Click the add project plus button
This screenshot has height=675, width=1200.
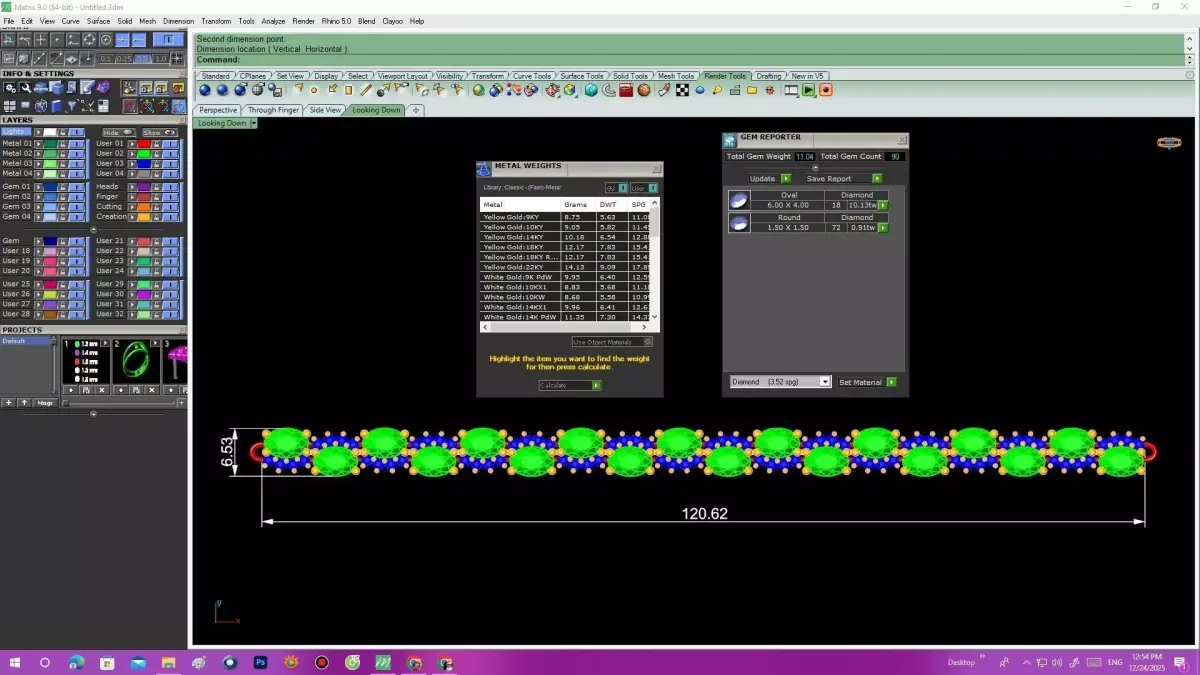tap(9, 403)
